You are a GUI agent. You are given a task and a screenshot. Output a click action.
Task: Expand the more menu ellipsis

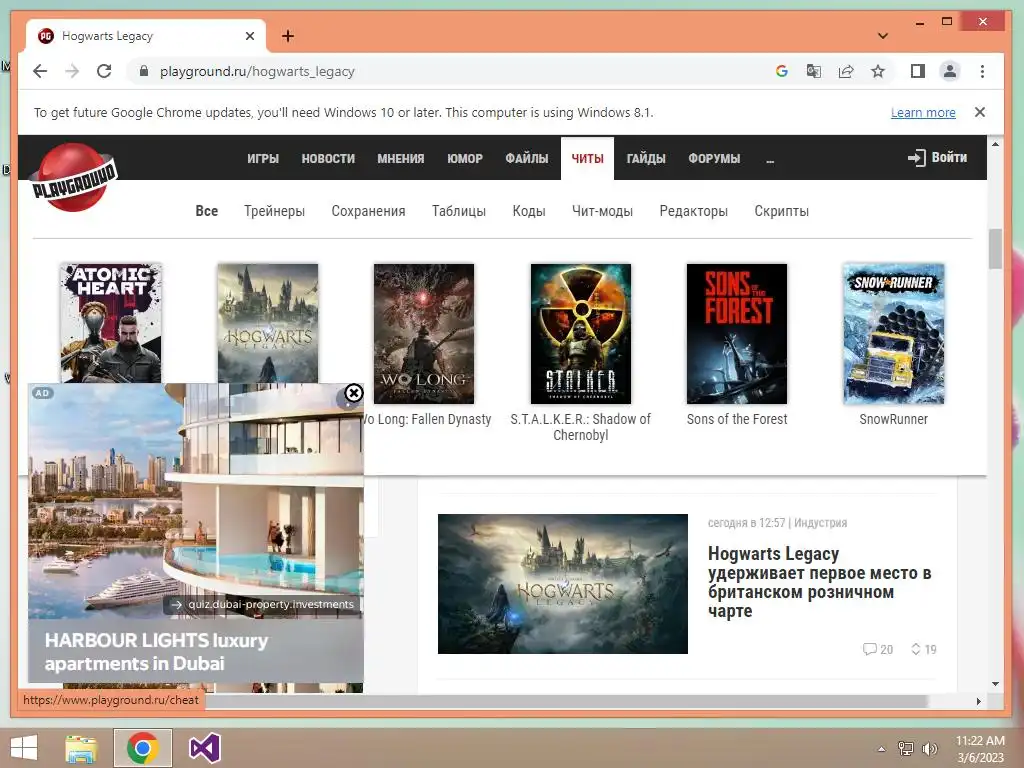770,159
